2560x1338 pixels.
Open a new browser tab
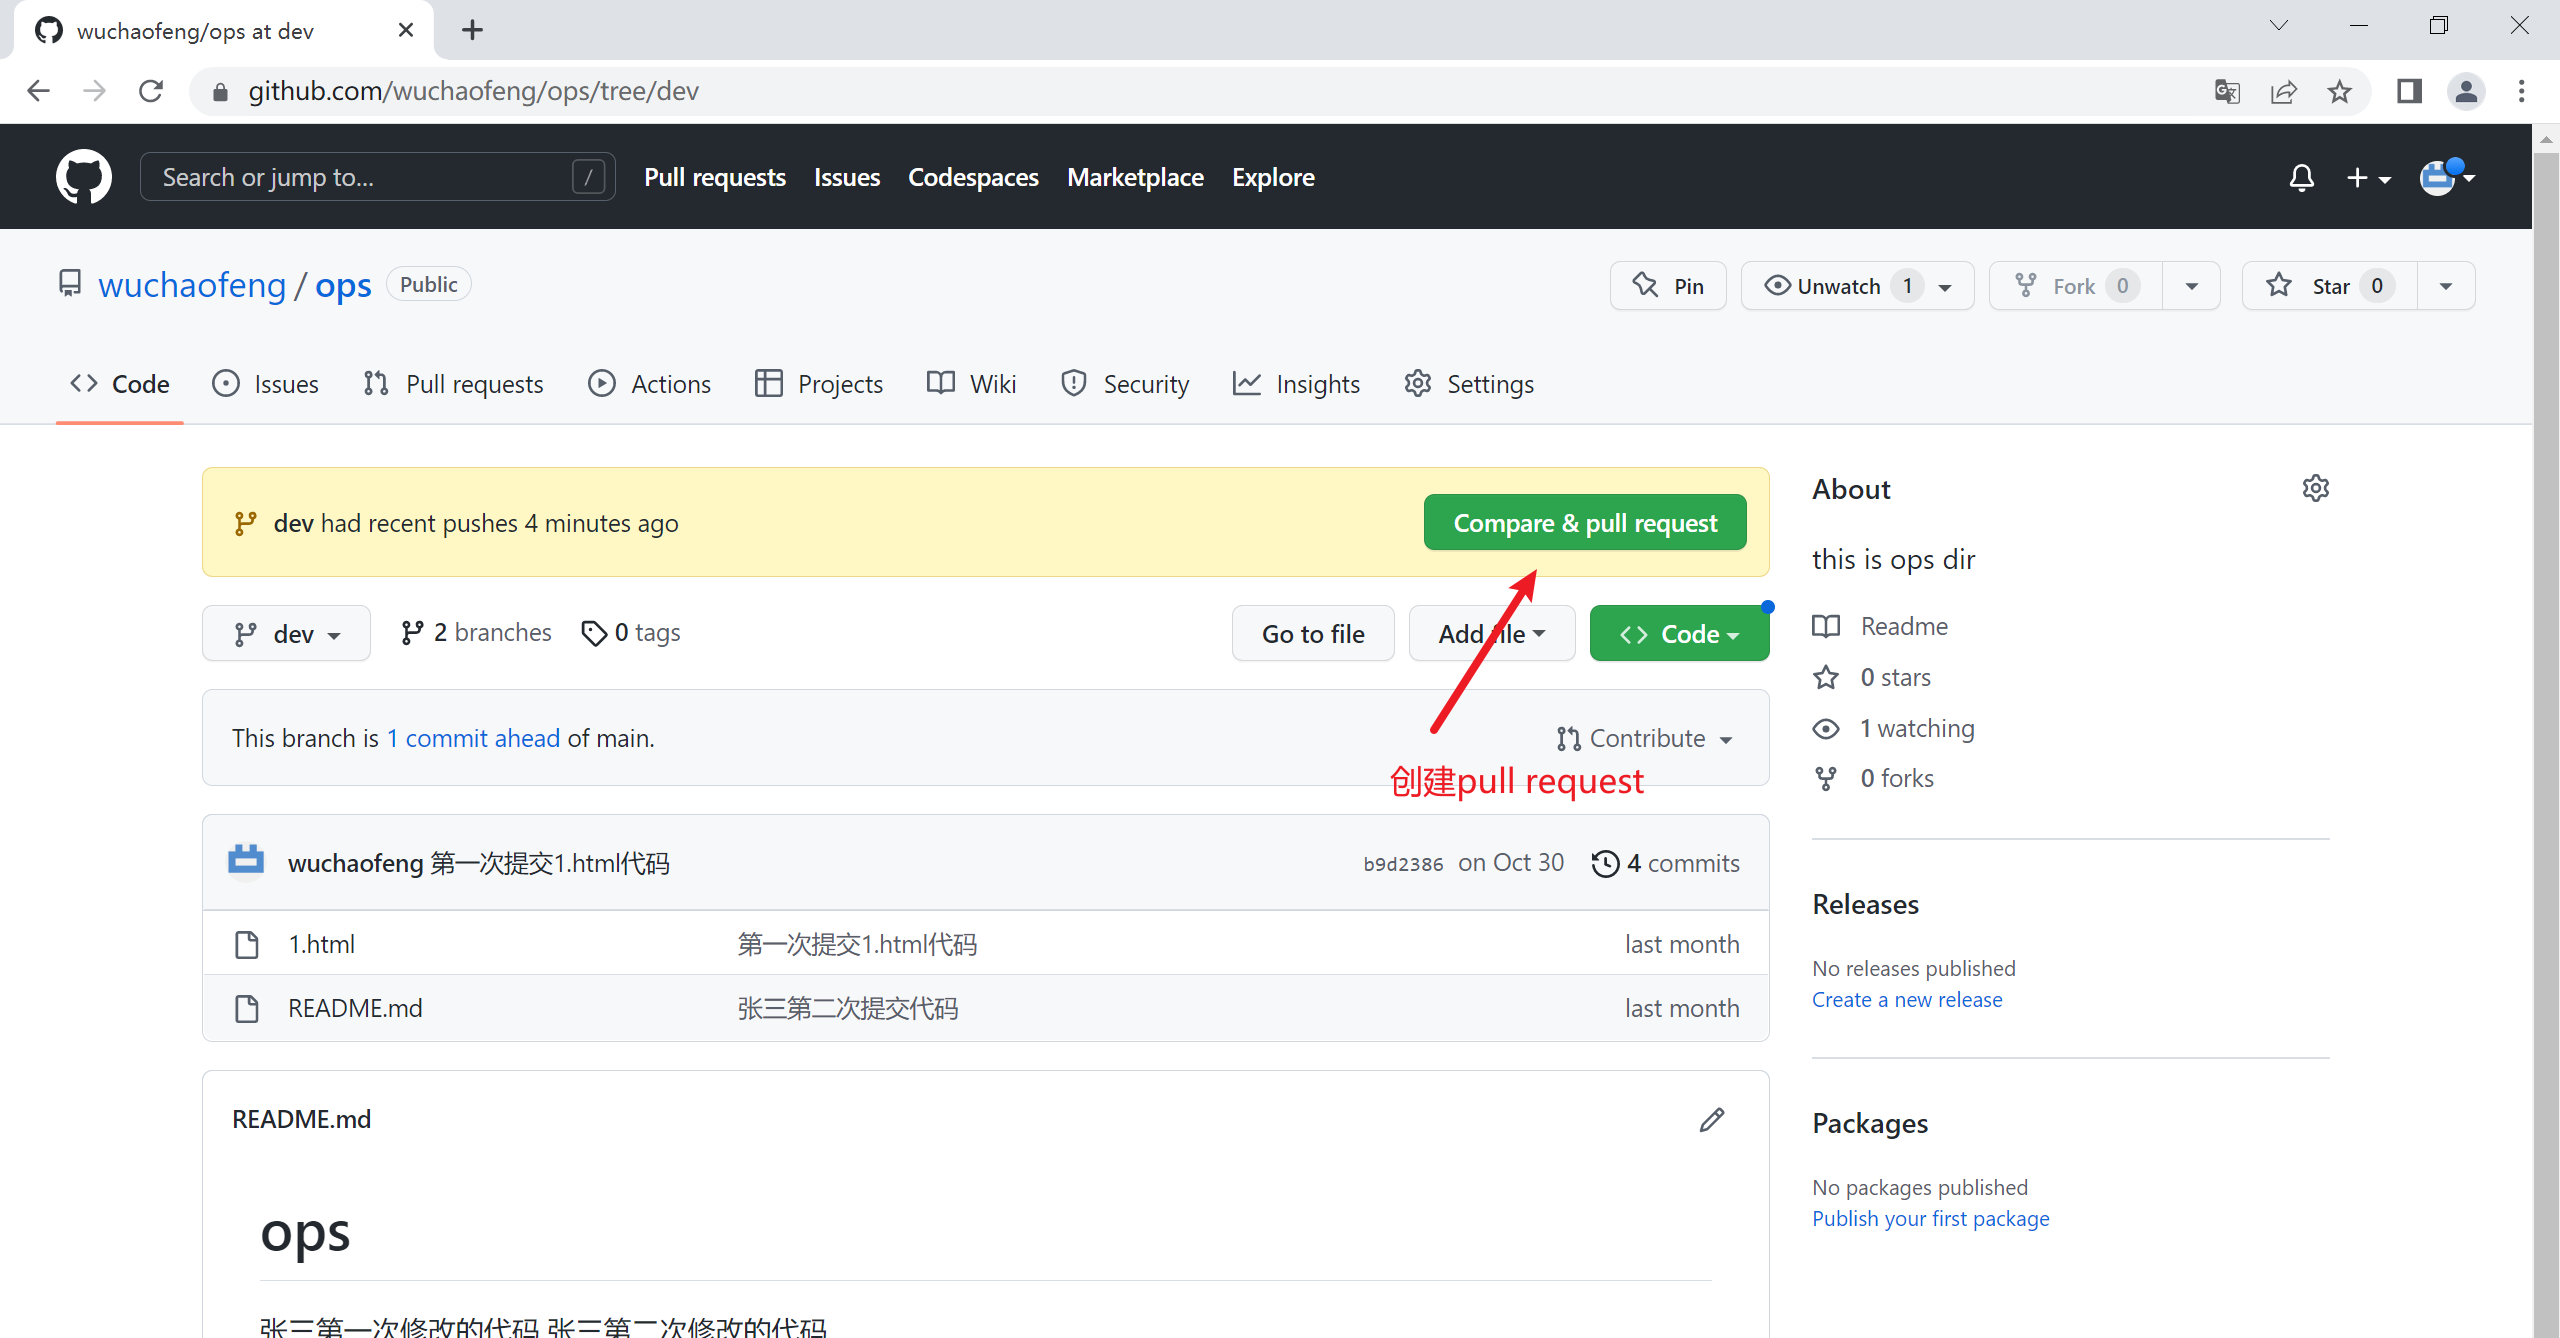pos(472,30)
